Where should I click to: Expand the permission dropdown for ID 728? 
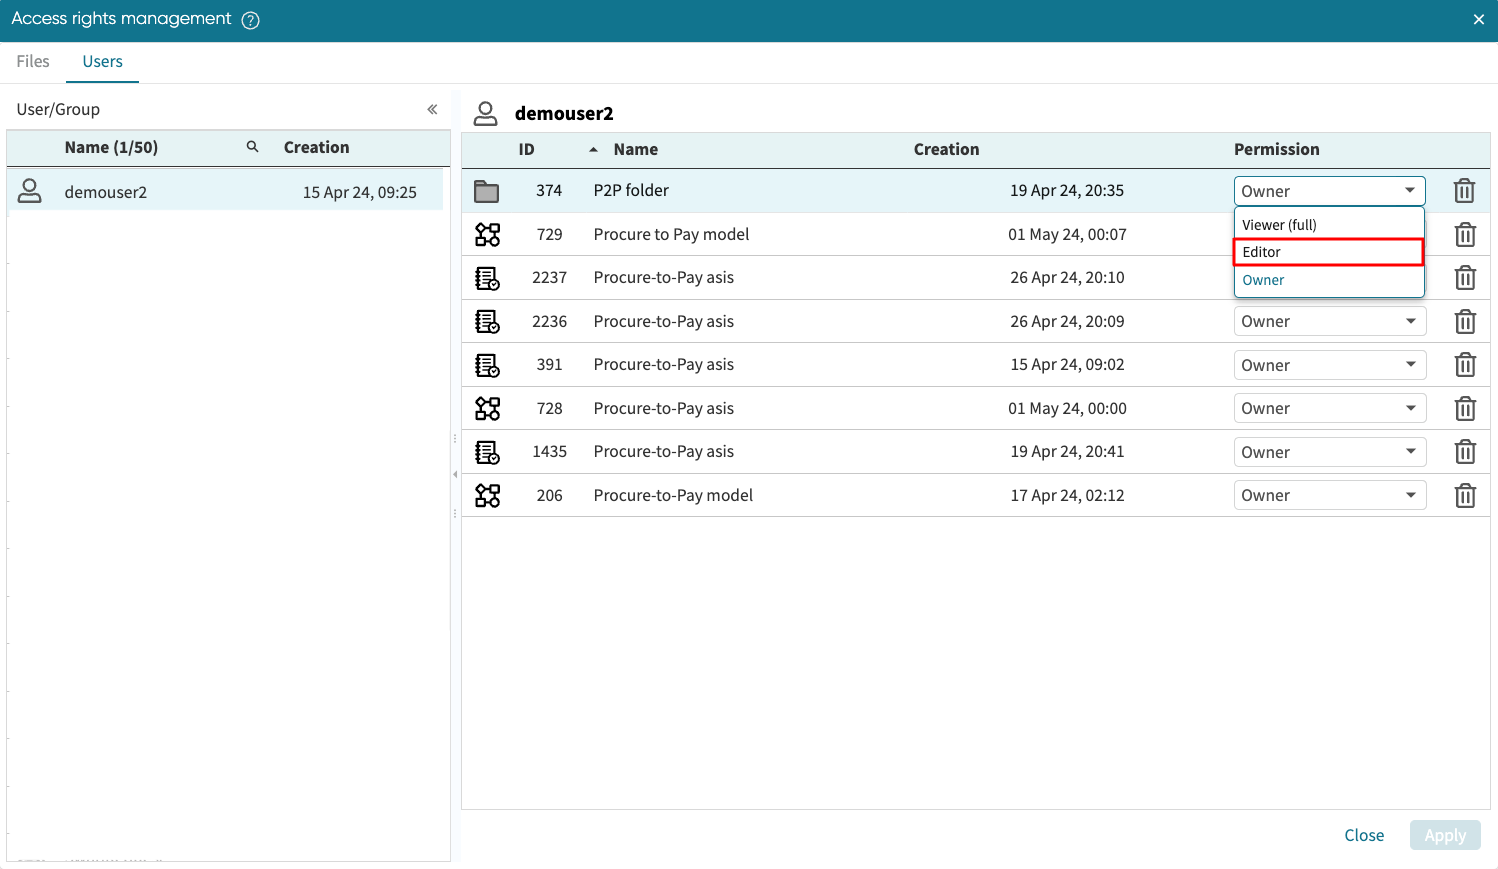pos(1329,409)
